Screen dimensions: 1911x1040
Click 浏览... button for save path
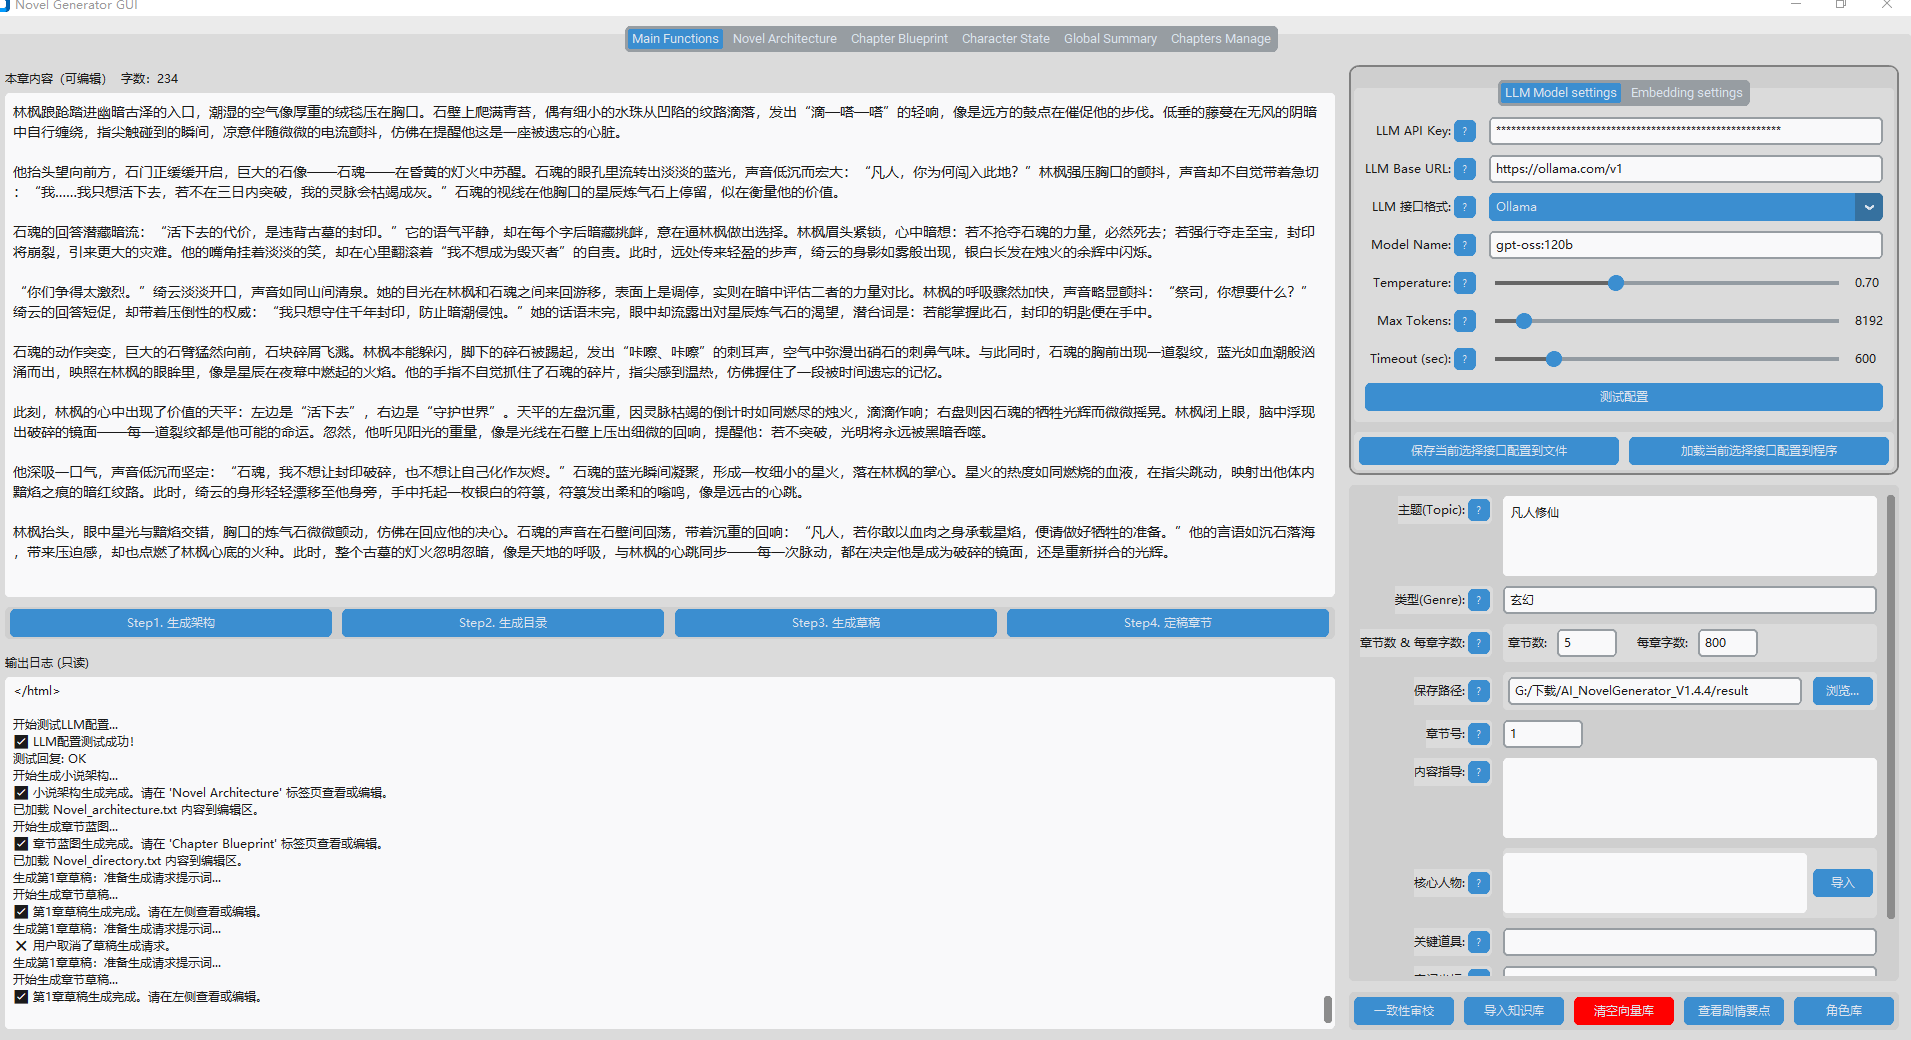(1842, 691)
